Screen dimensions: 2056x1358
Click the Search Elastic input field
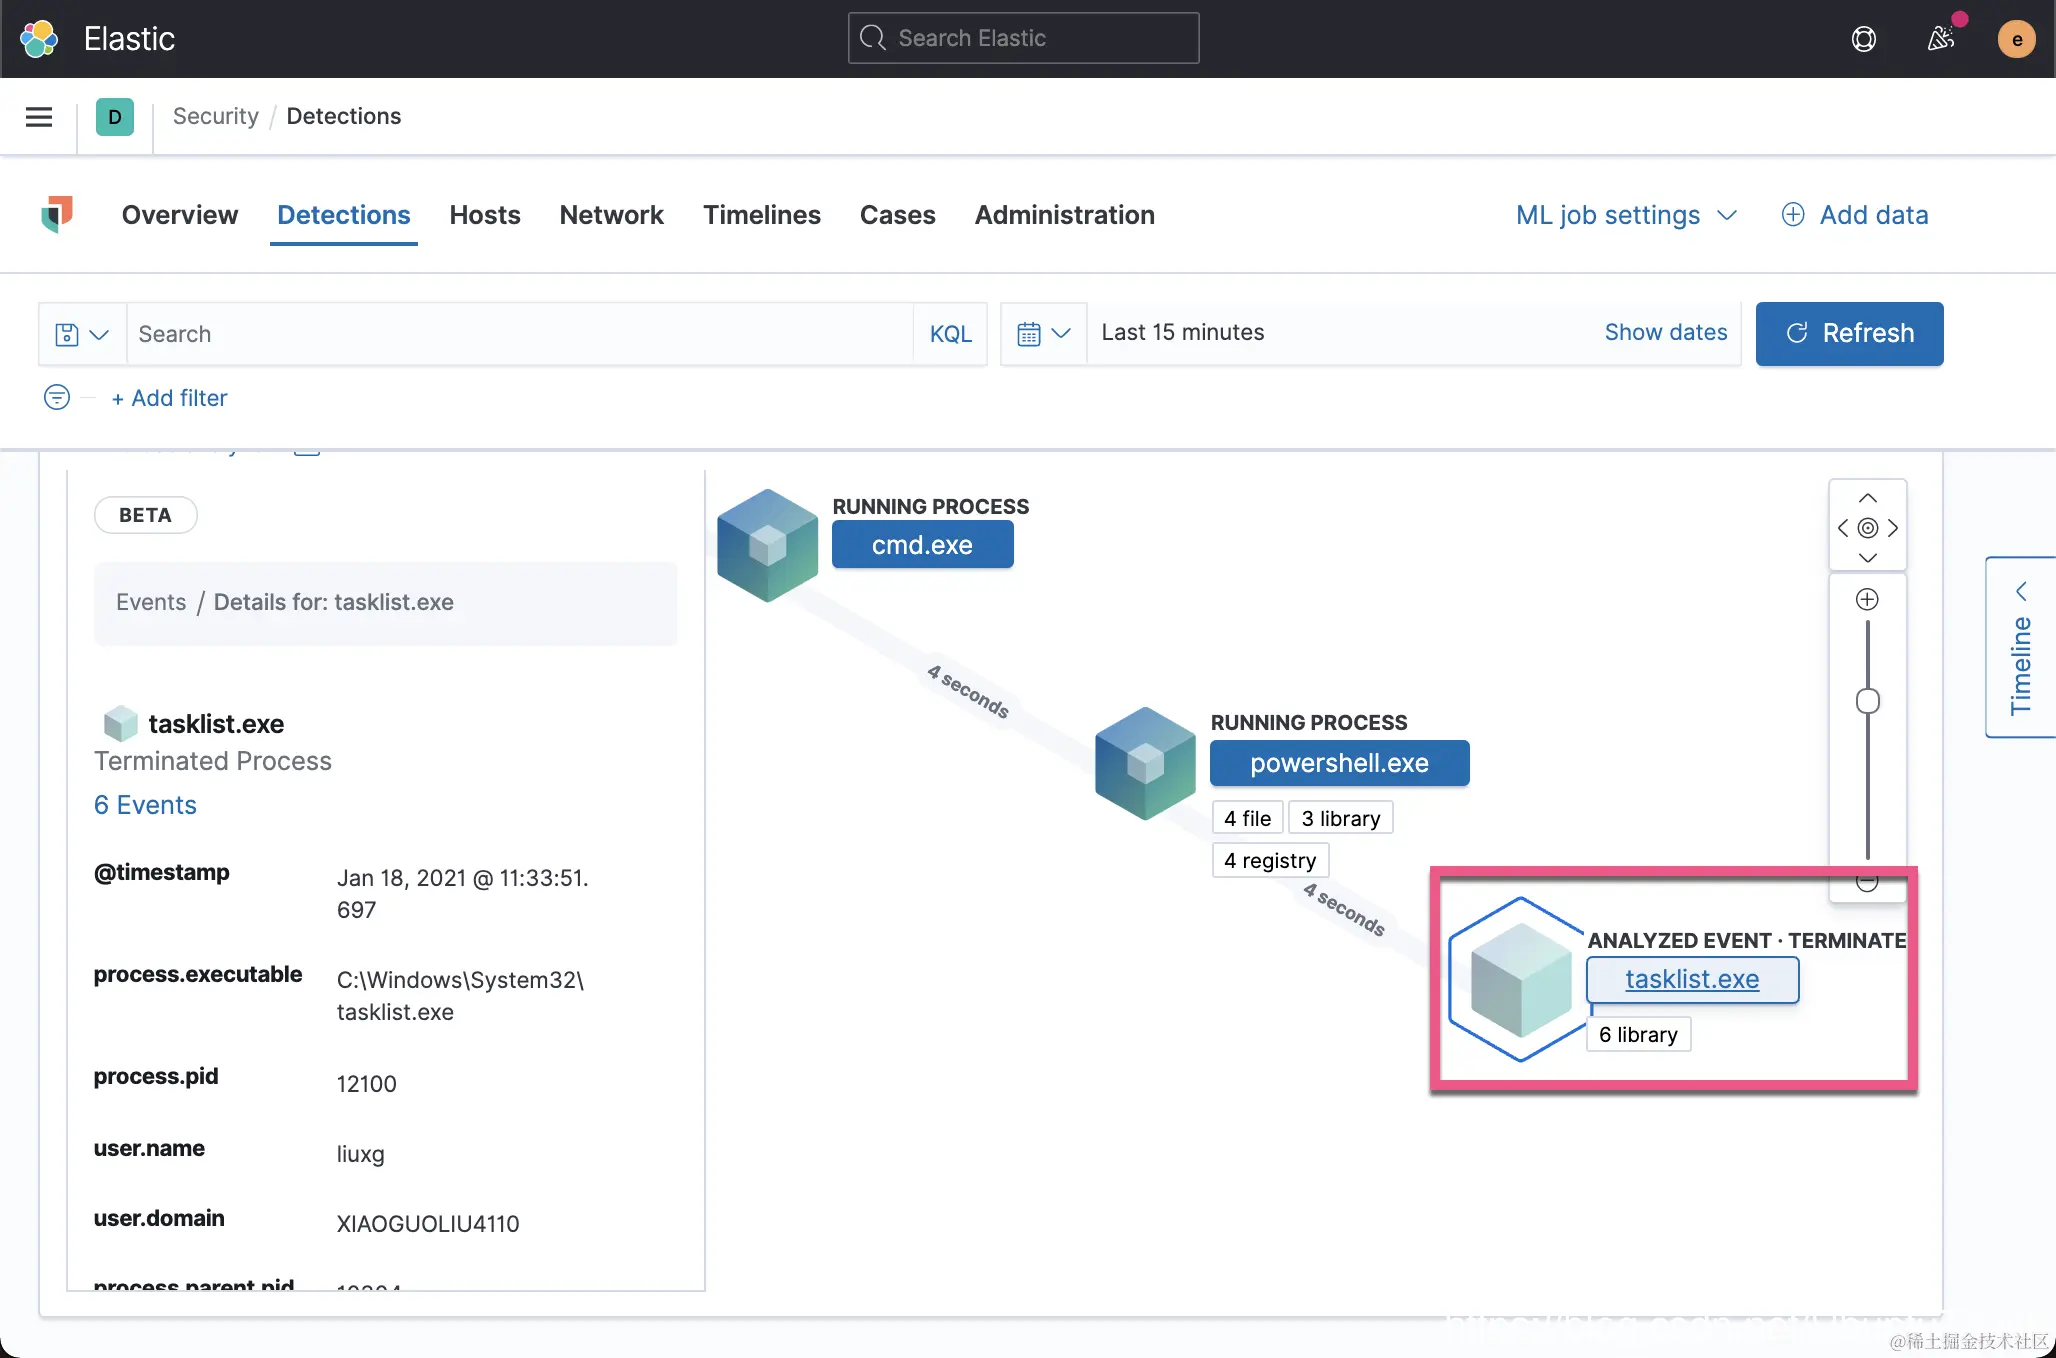[1023, 38]
